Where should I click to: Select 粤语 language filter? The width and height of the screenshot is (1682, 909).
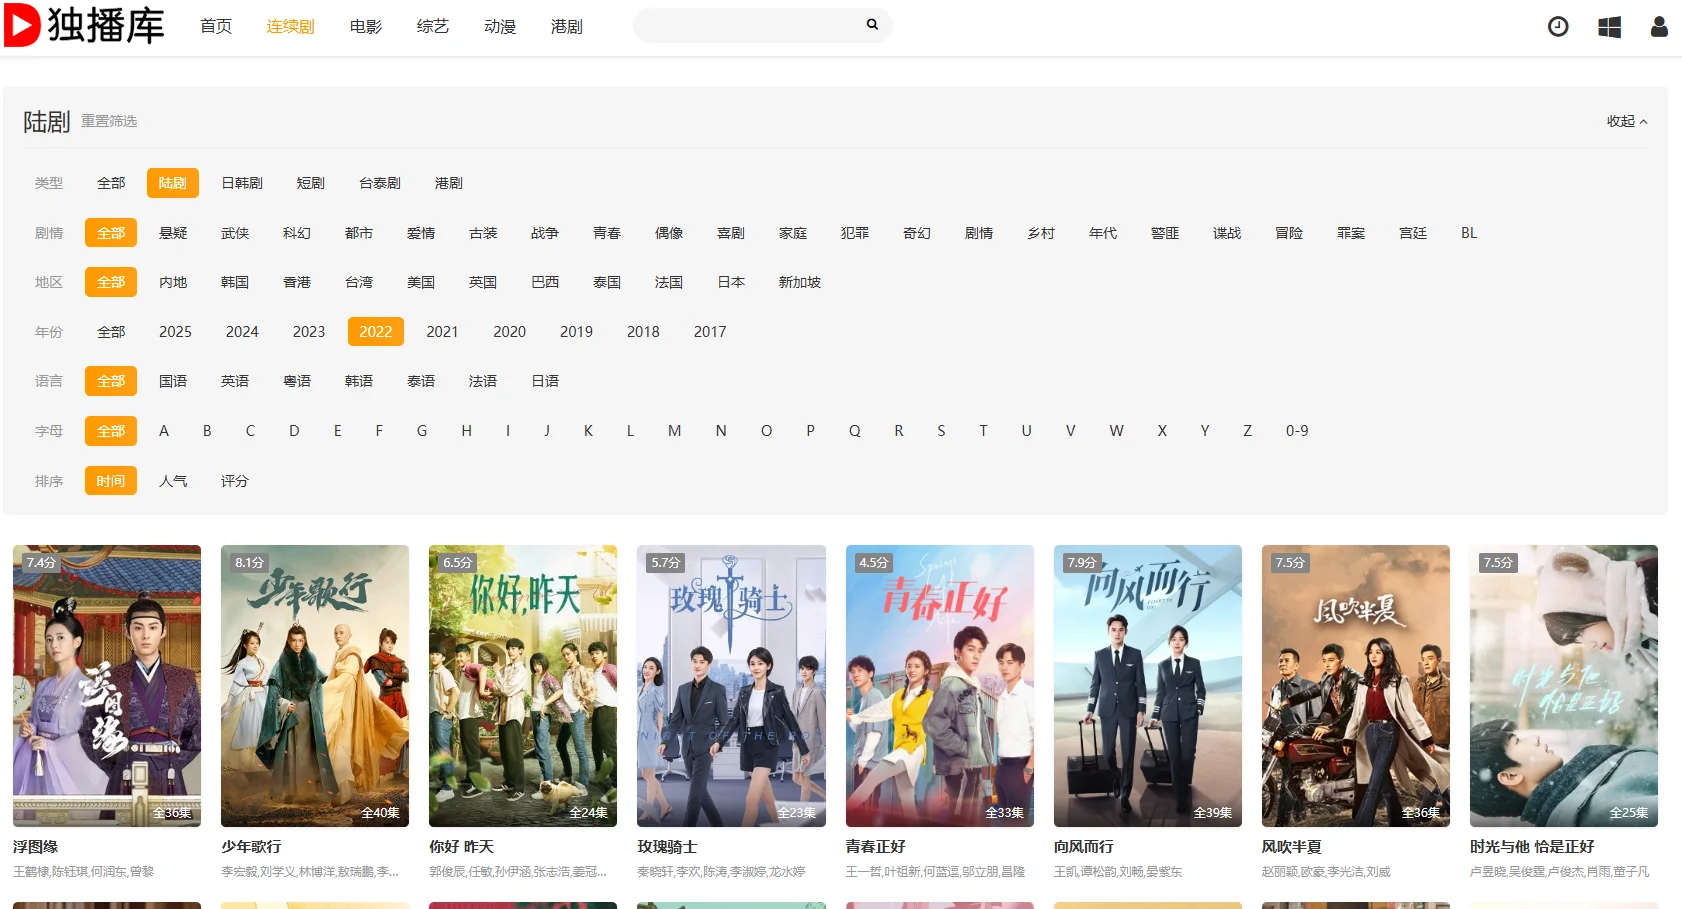tap(297, 381)
